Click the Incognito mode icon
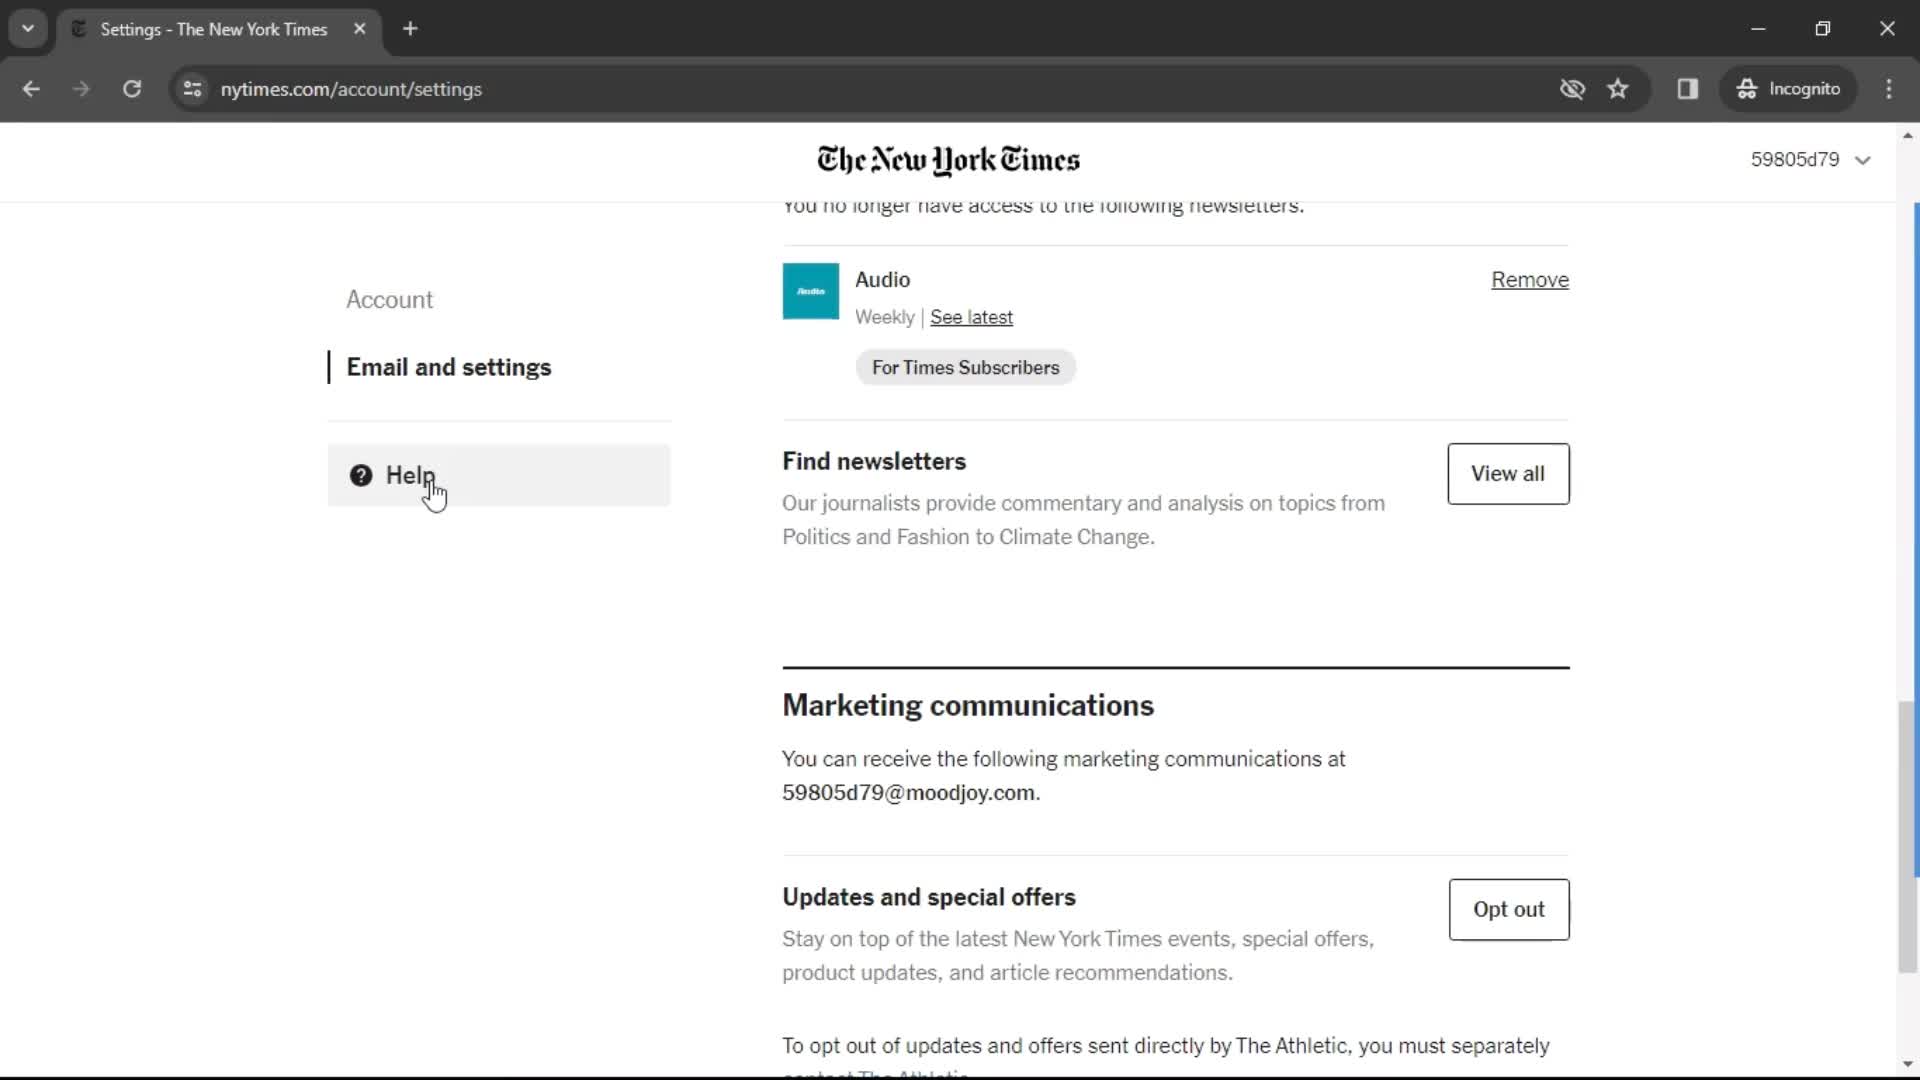This screenshot has width=1920, height=1080. tap(1797, 88)
